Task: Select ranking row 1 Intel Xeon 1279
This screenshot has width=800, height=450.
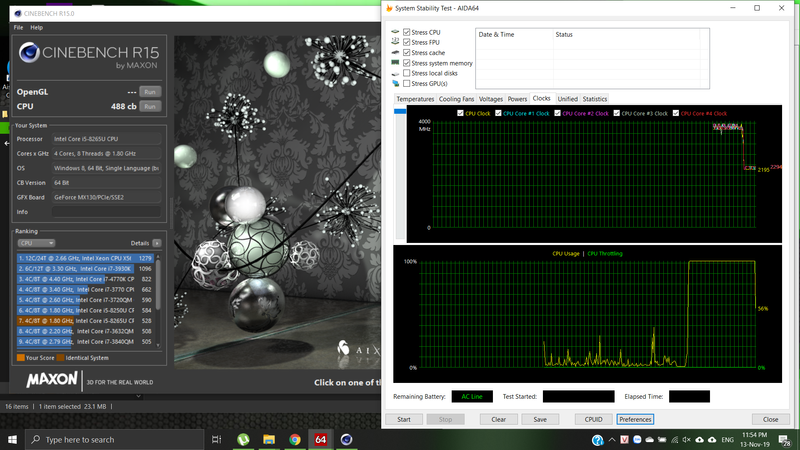Action: [x=85, y=258]
